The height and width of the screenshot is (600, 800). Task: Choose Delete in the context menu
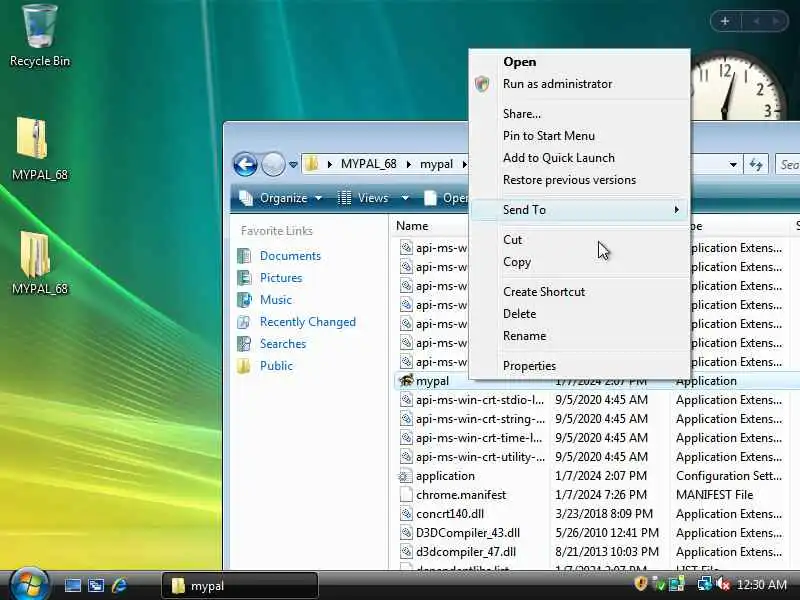580,314
